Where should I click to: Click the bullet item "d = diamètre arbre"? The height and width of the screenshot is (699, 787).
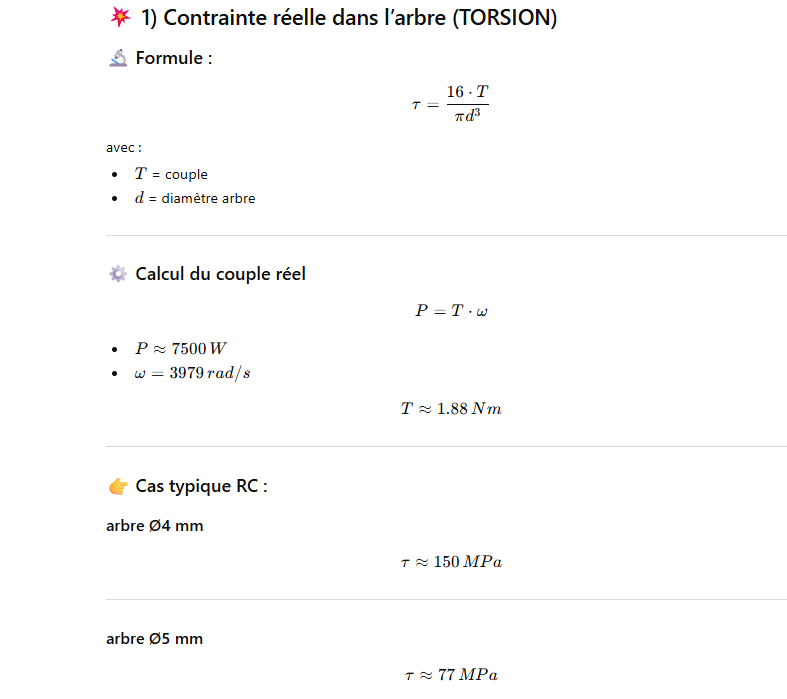tap(195, 198)
